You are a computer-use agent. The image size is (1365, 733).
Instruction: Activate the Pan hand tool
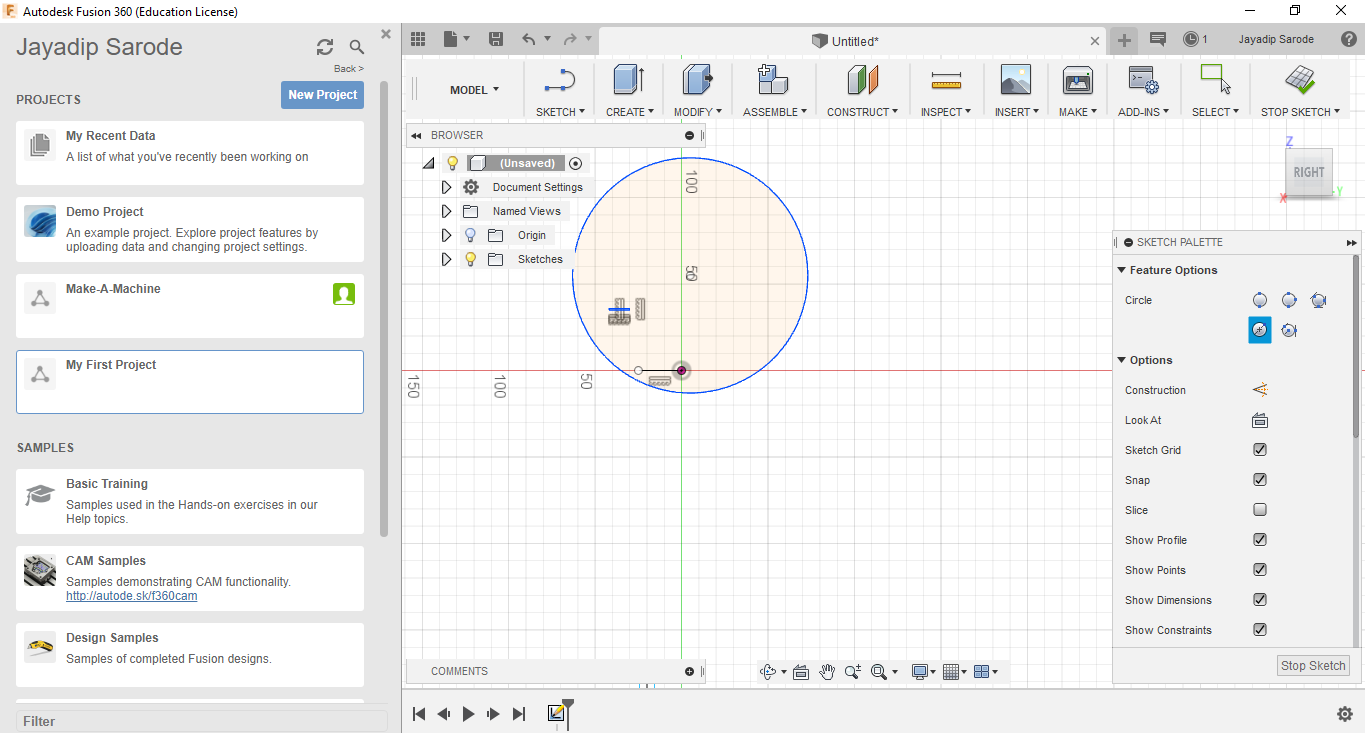[827, 672]
